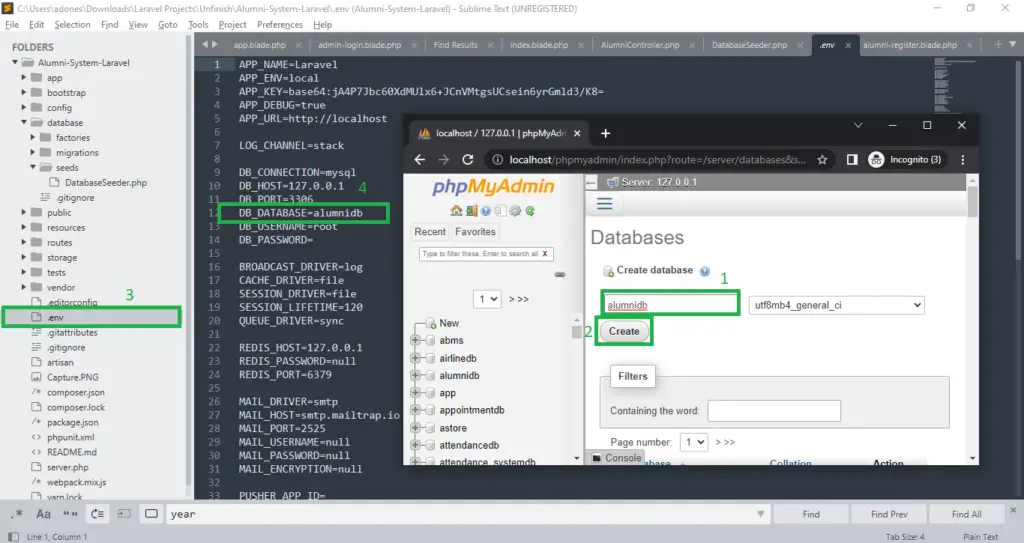The height and width of the screenshot is (543, 1024).
Task: Toggle whole word search option
Action: pos(71,514)
